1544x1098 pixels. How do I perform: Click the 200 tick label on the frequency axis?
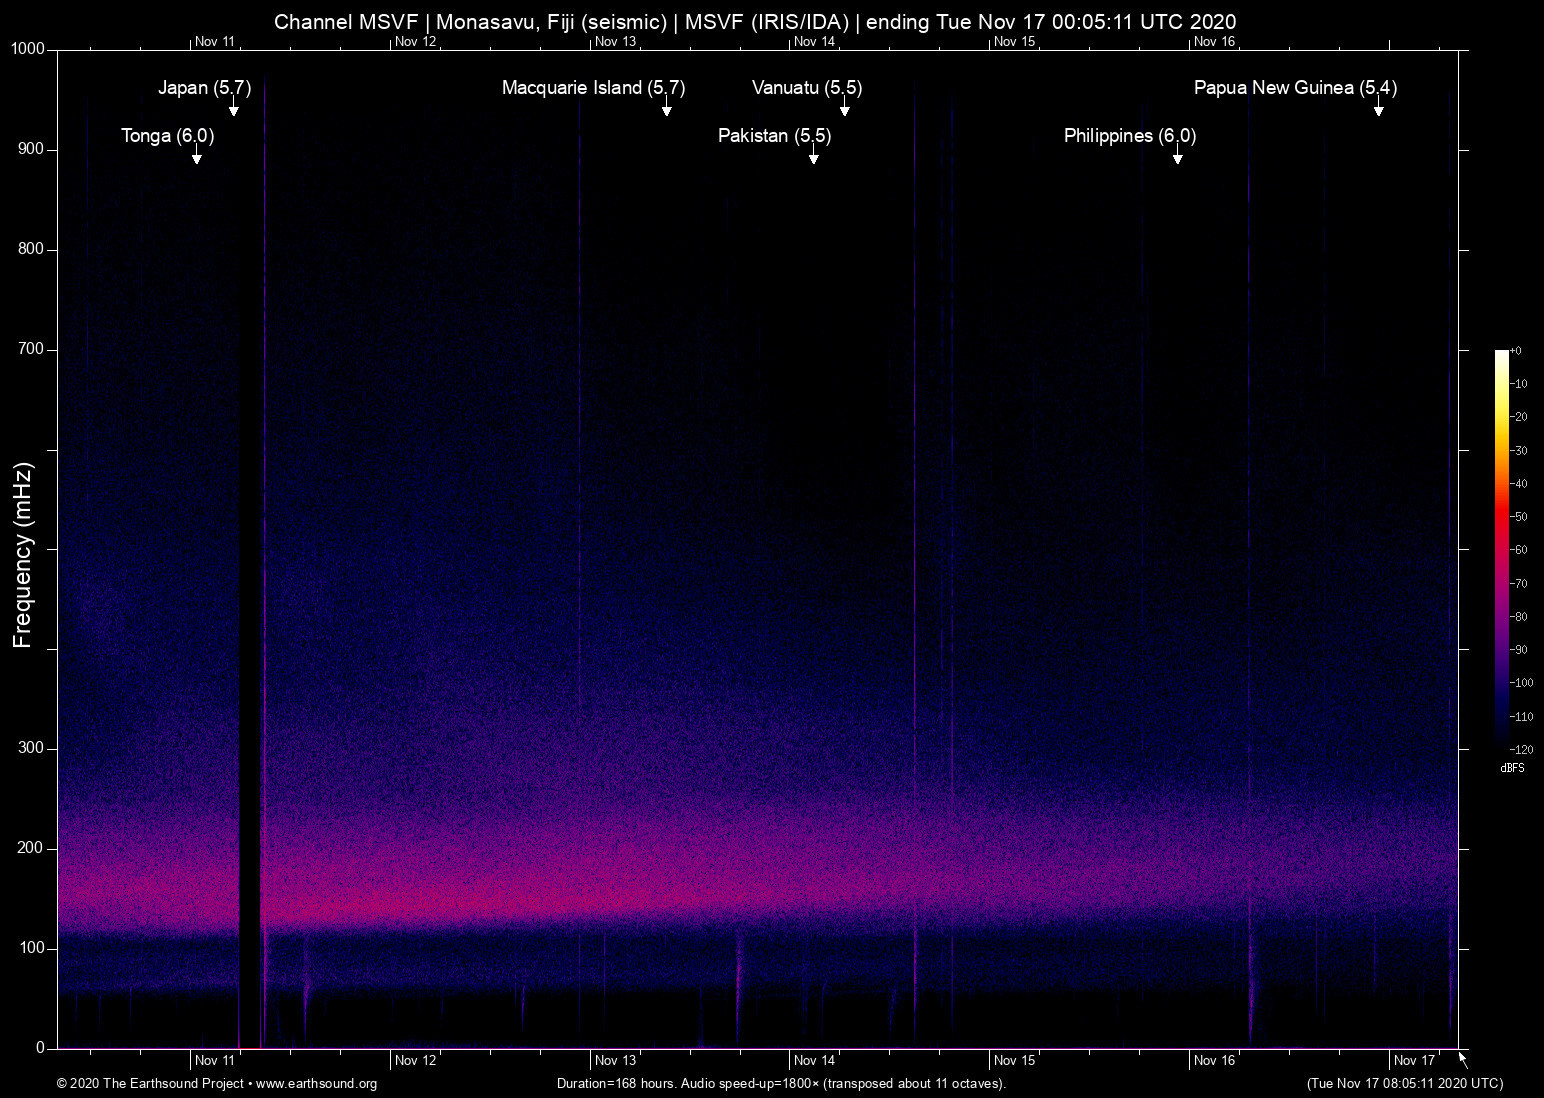(x=31, y=848)
